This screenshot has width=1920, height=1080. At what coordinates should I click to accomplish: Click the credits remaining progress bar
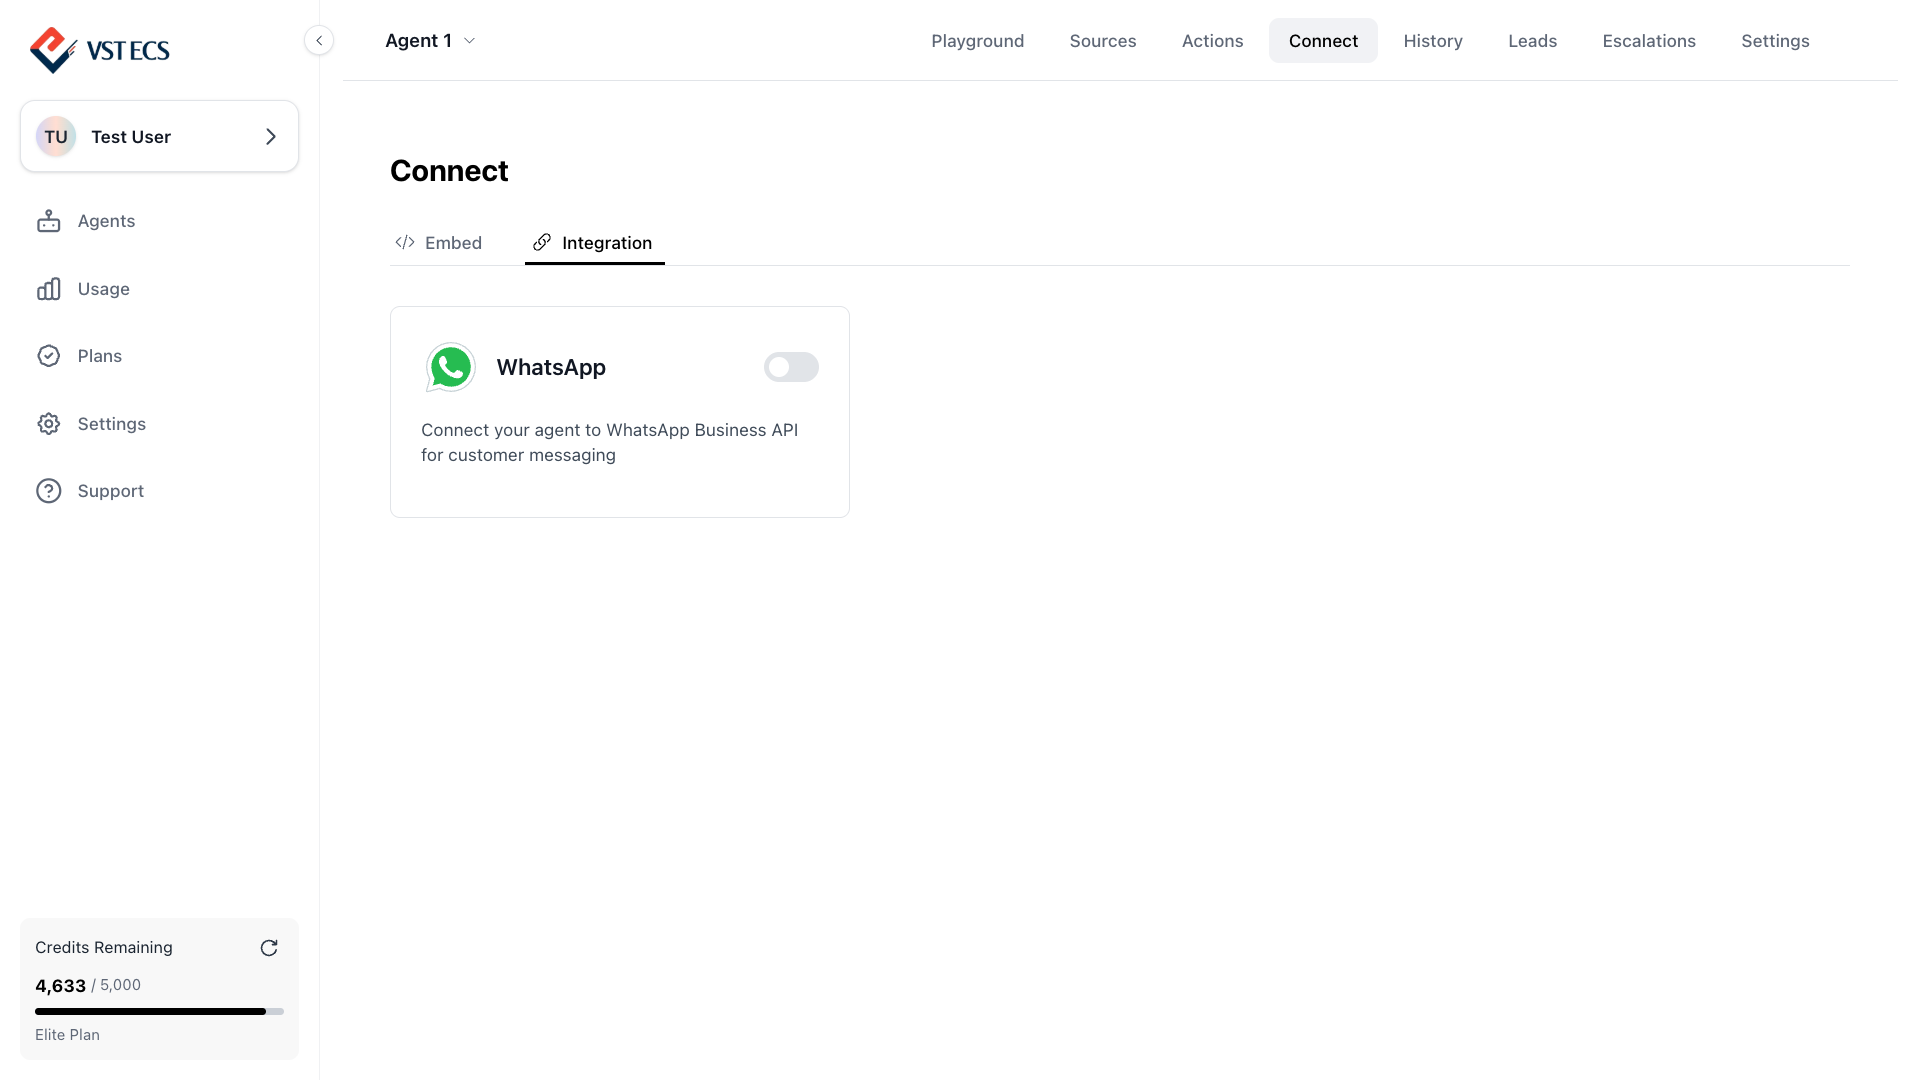[x=159, y=1011]
